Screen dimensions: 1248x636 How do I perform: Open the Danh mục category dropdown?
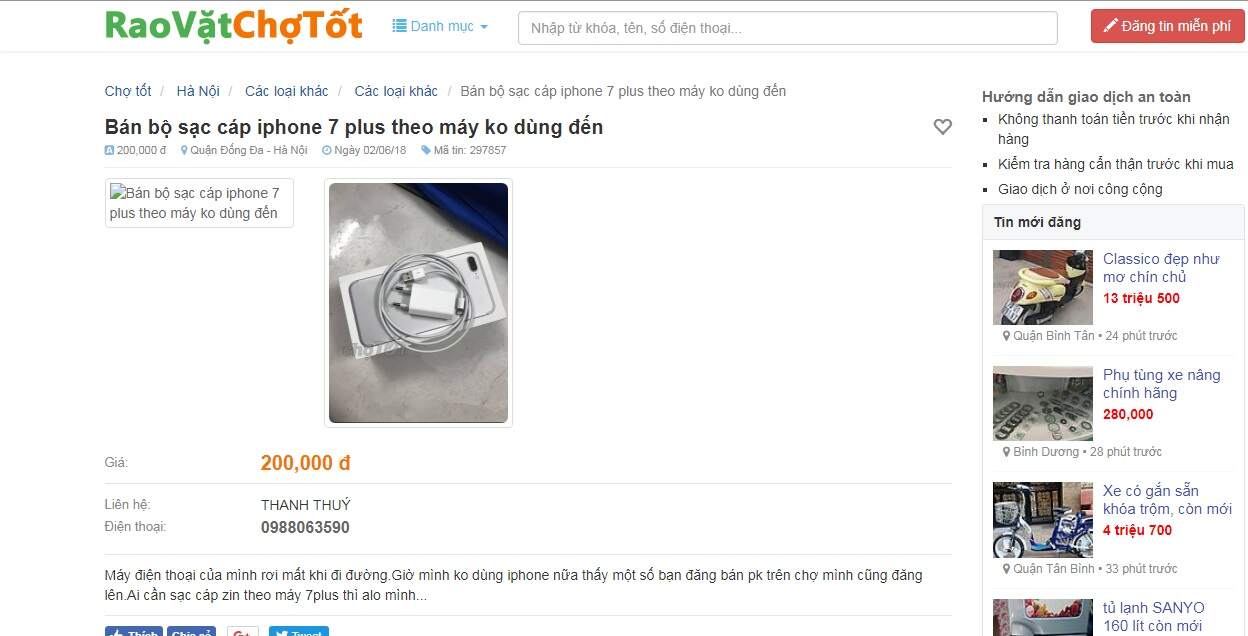pos(440,26)
